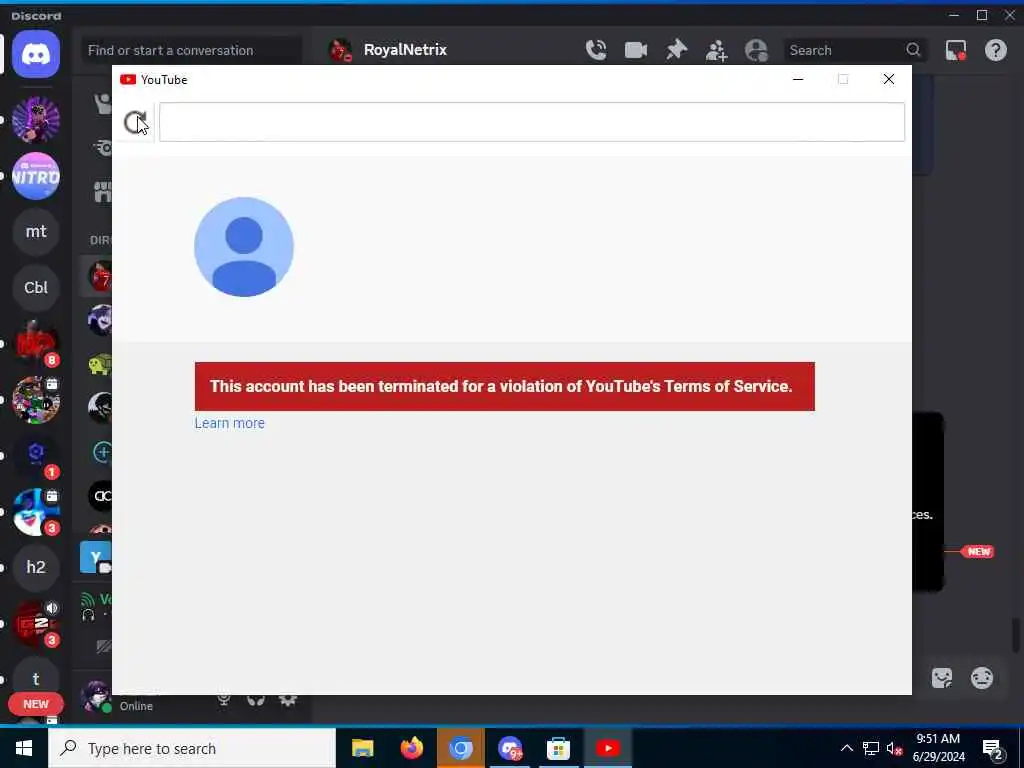Open the 'Cbl' server in sidebar
The image size is (1024, 768).
pyautogui.click(x=36, y=288)
